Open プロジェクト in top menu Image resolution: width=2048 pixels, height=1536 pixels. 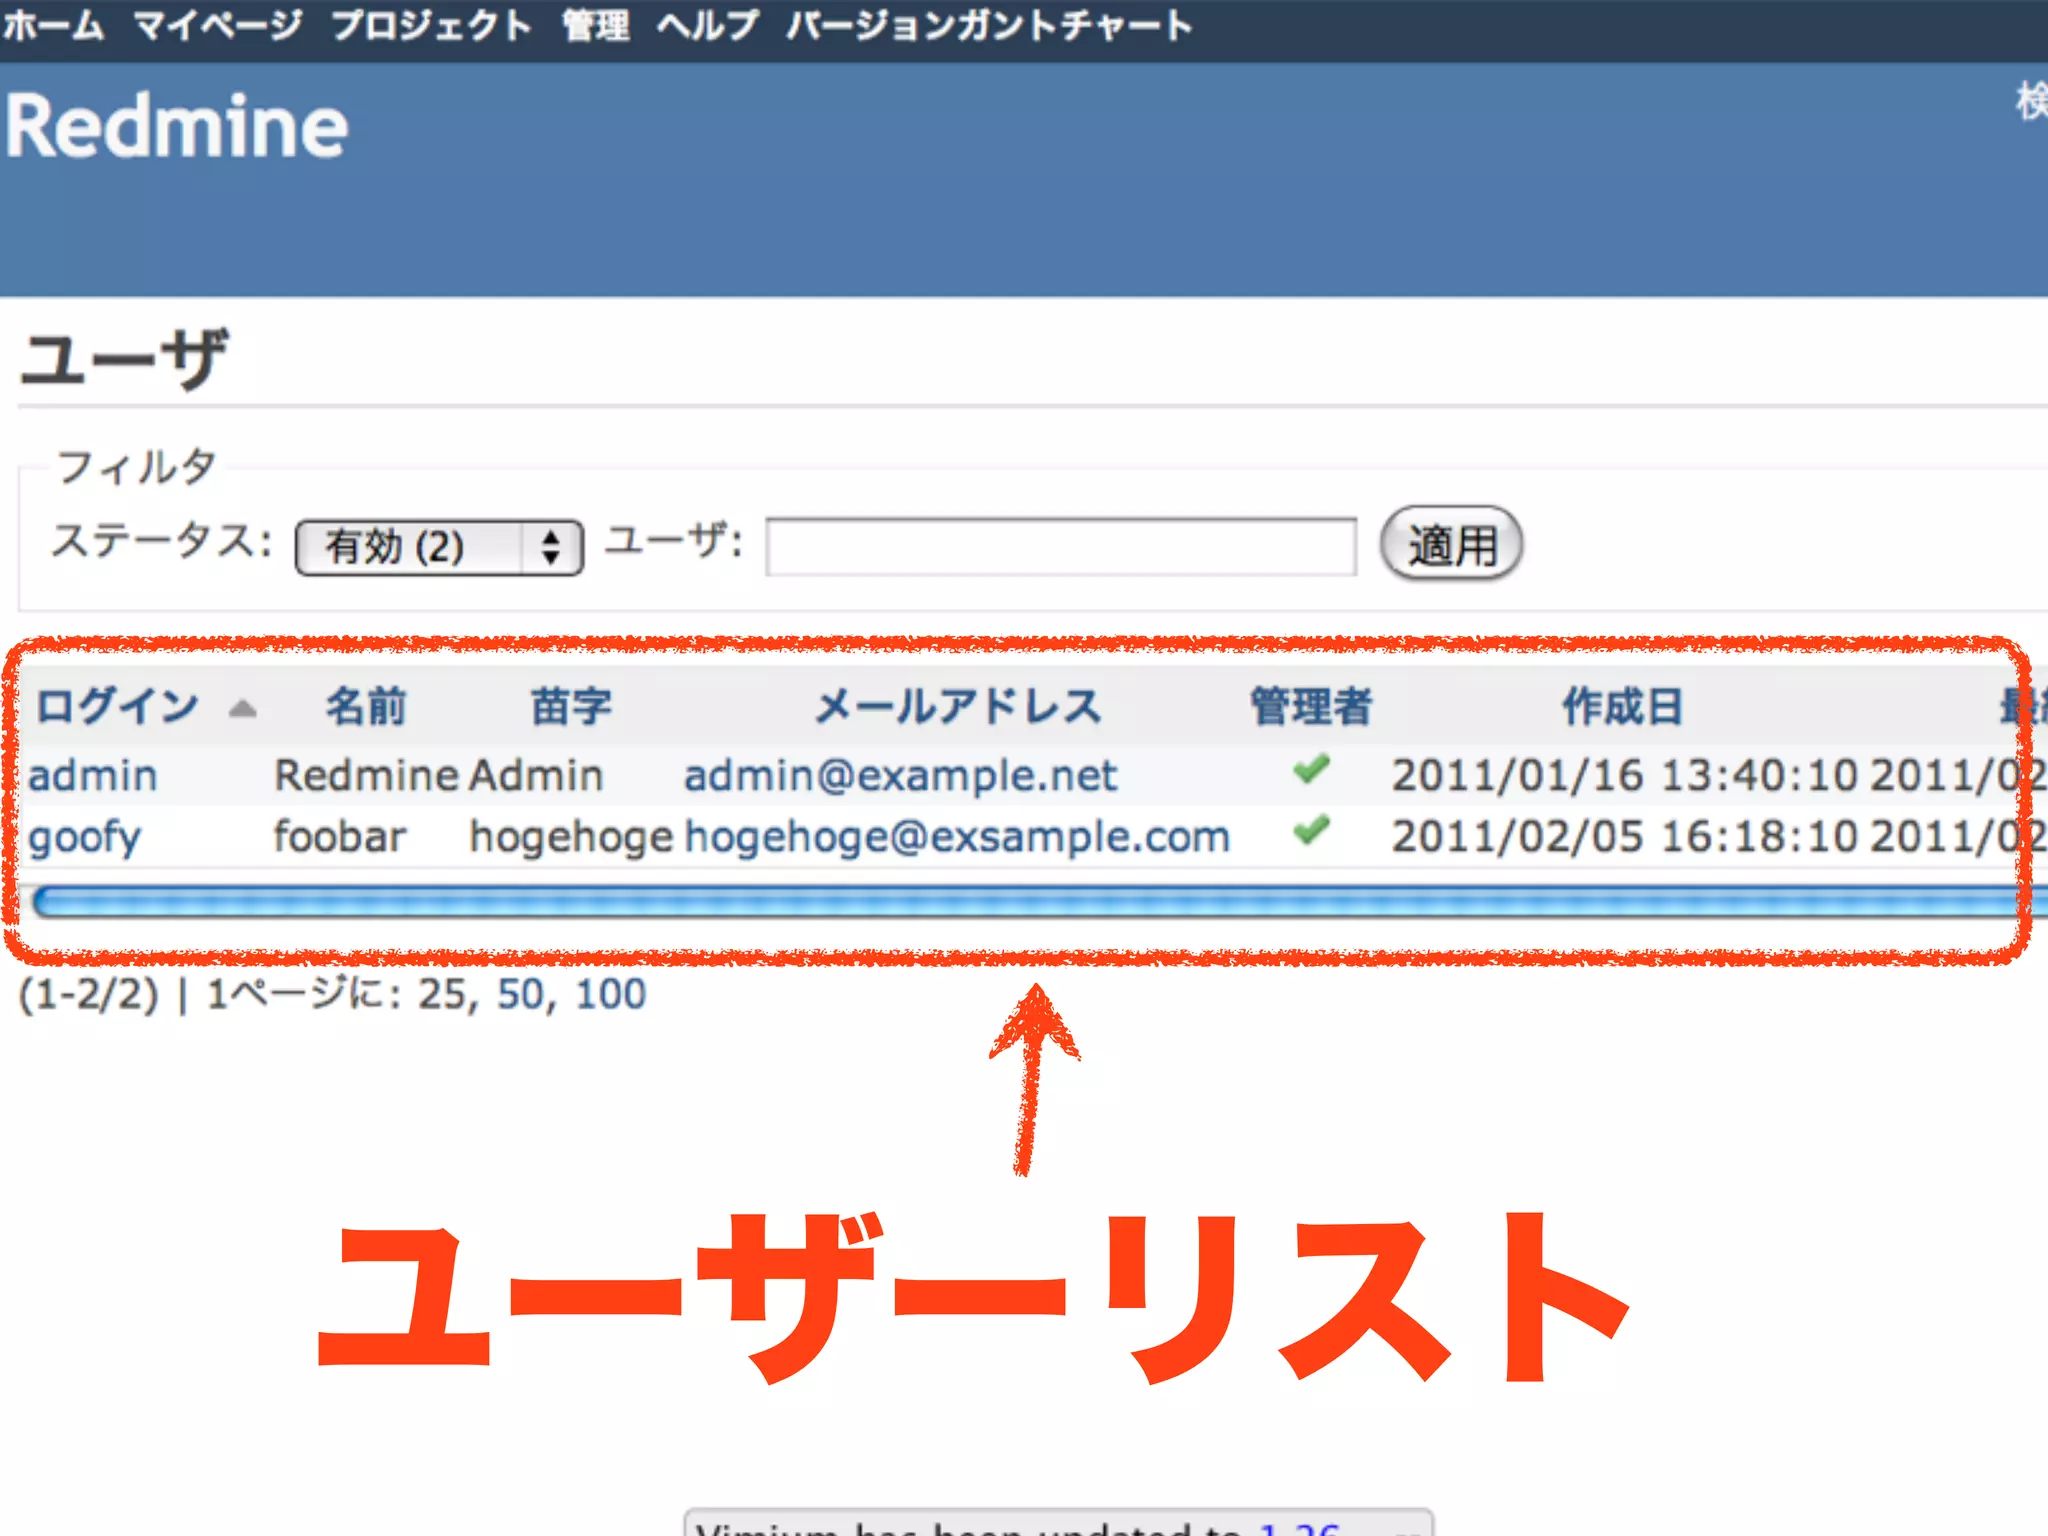point(431,25)
